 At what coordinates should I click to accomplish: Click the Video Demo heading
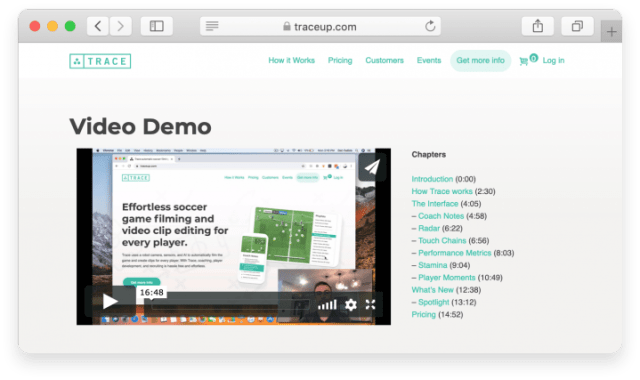tap(140, 126)
